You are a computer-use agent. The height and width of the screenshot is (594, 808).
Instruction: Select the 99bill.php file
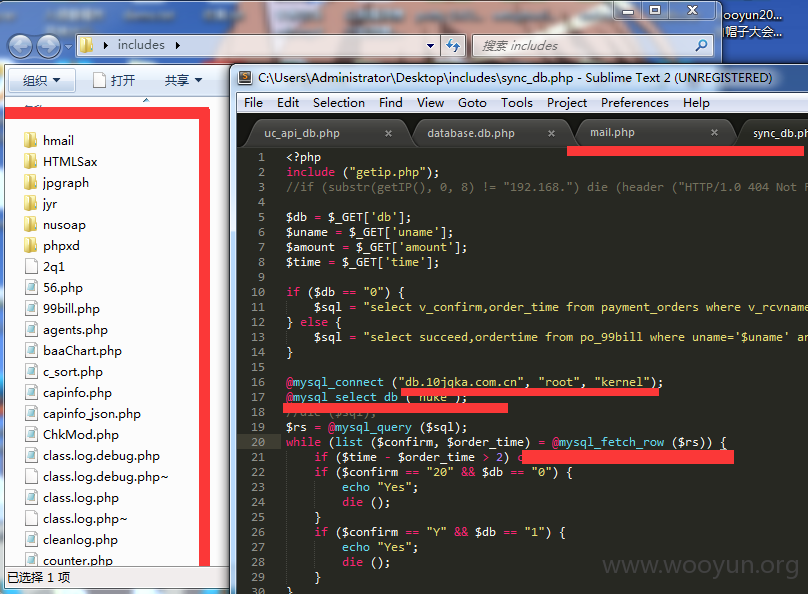(x=62, y=309)
